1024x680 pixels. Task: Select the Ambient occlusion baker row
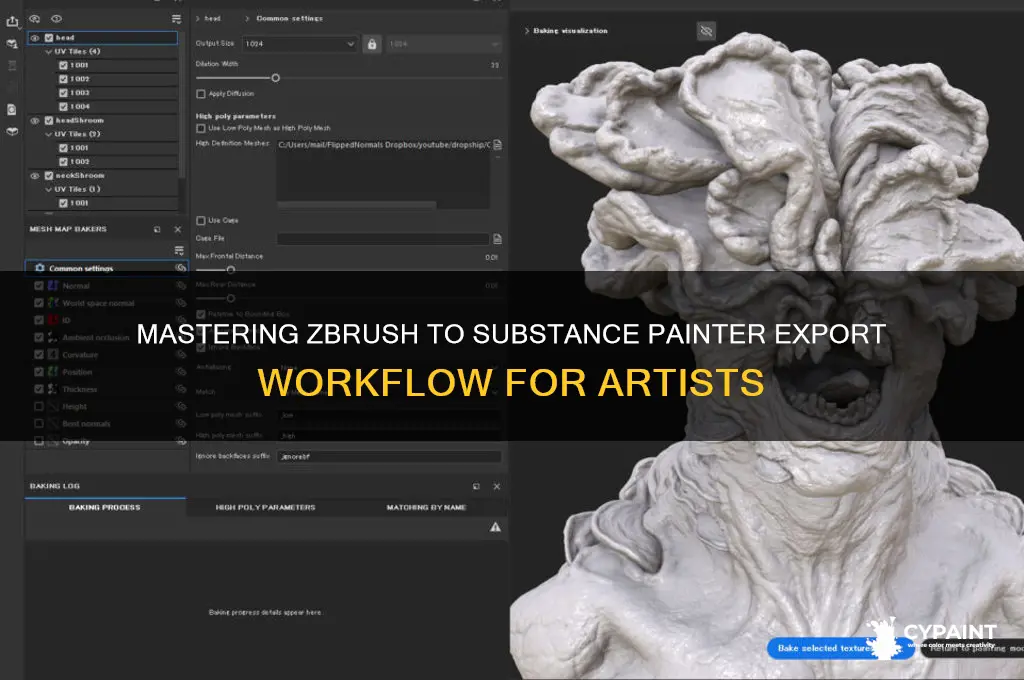106,337
